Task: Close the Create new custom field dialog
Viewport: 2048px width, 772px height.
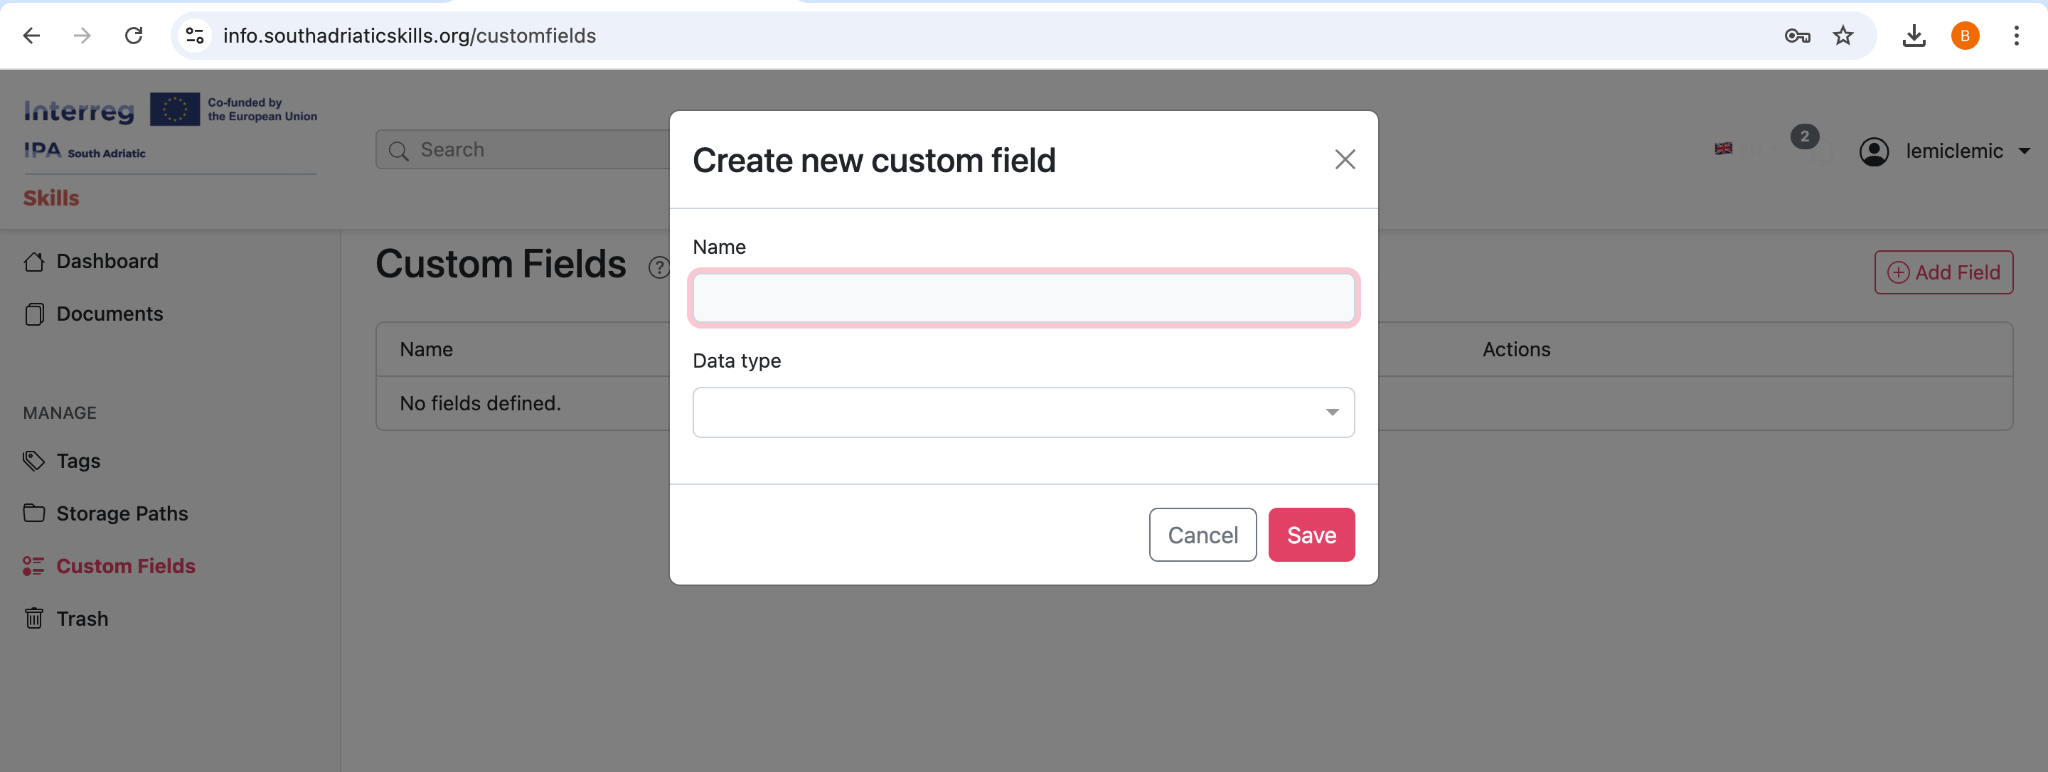Action: pos(1345,160)
